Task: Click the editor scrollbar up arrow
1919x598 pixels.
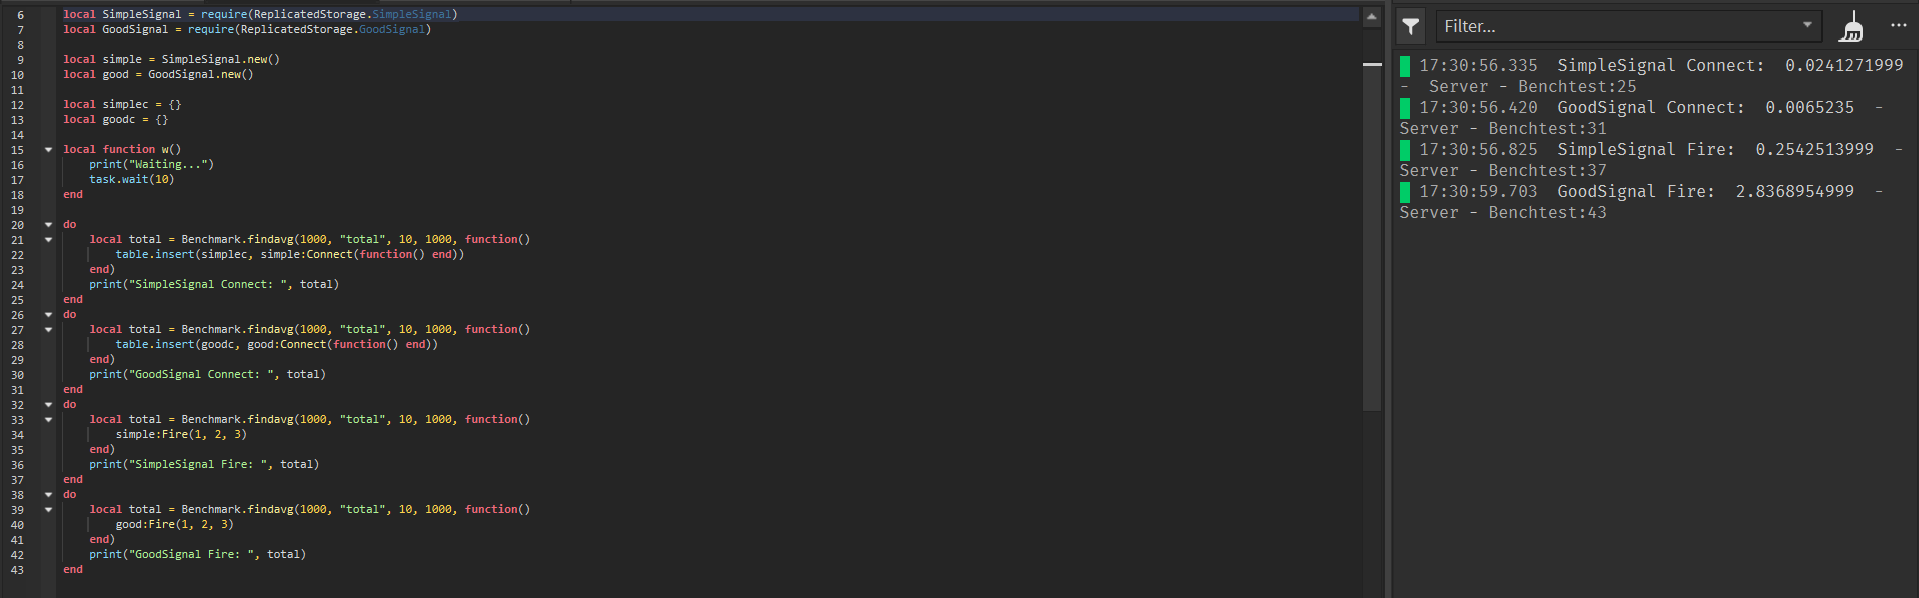Action: [x=1372, y=17]
